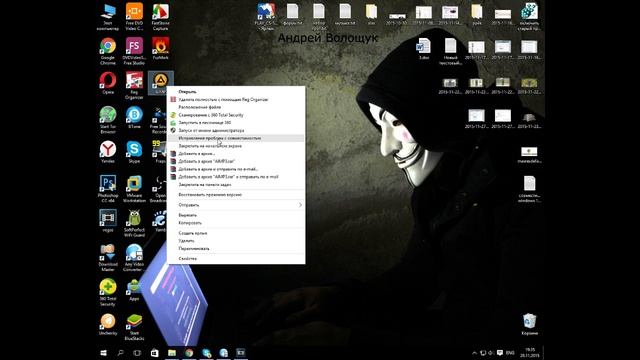Open Task View on the taskbar
This screenshot has height=360, width=640.
(137, 353)
